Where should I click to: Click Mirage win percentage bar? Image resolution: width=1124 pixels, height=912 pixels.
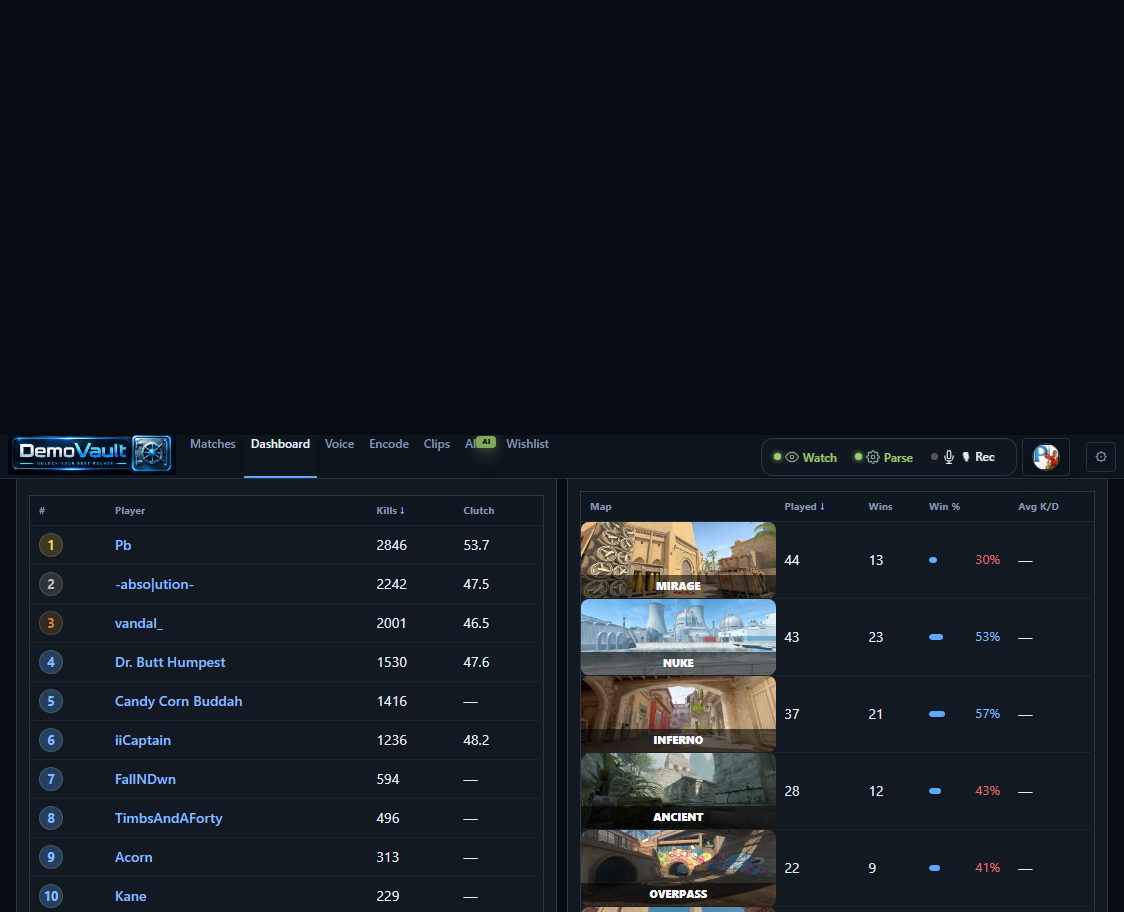click(x=933, y=560)
